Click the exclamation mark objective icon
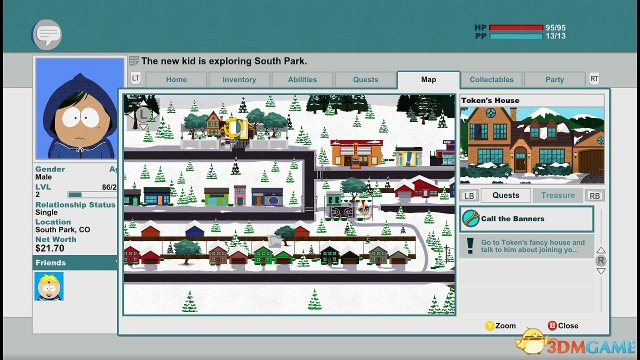Image resolution: width=640 pixels, height=360 pixels. coord(470,246)
